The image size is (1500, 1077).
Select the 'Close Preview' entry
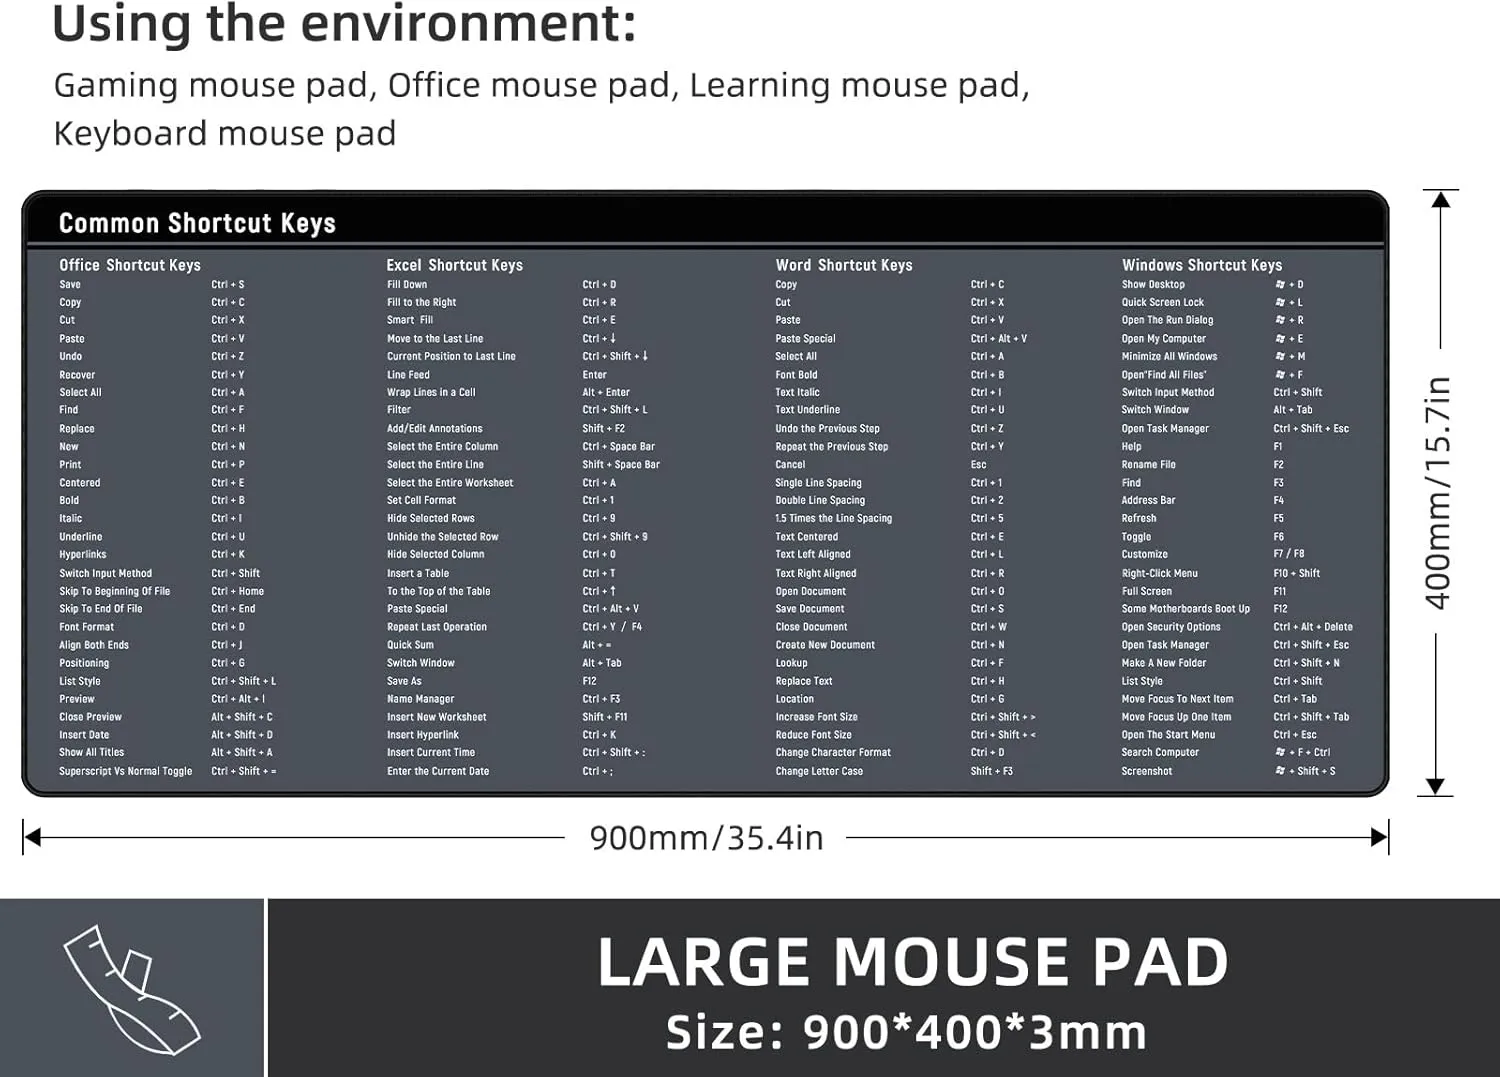coord(90,717)
